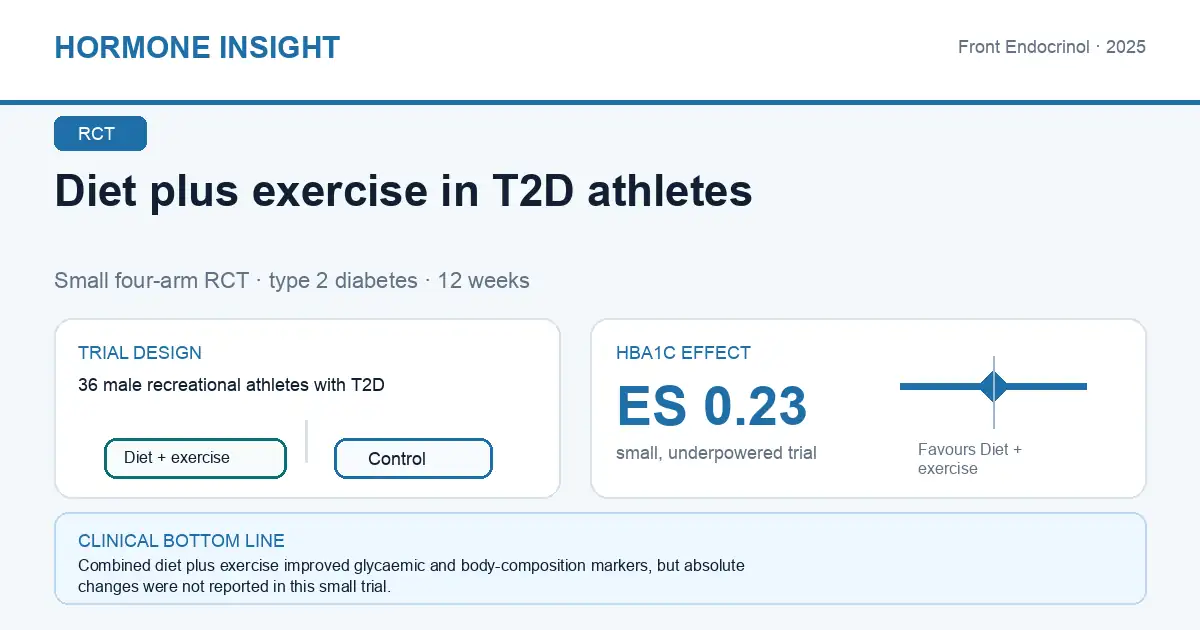Click the vertical null line in forest plot

[994, 392]
